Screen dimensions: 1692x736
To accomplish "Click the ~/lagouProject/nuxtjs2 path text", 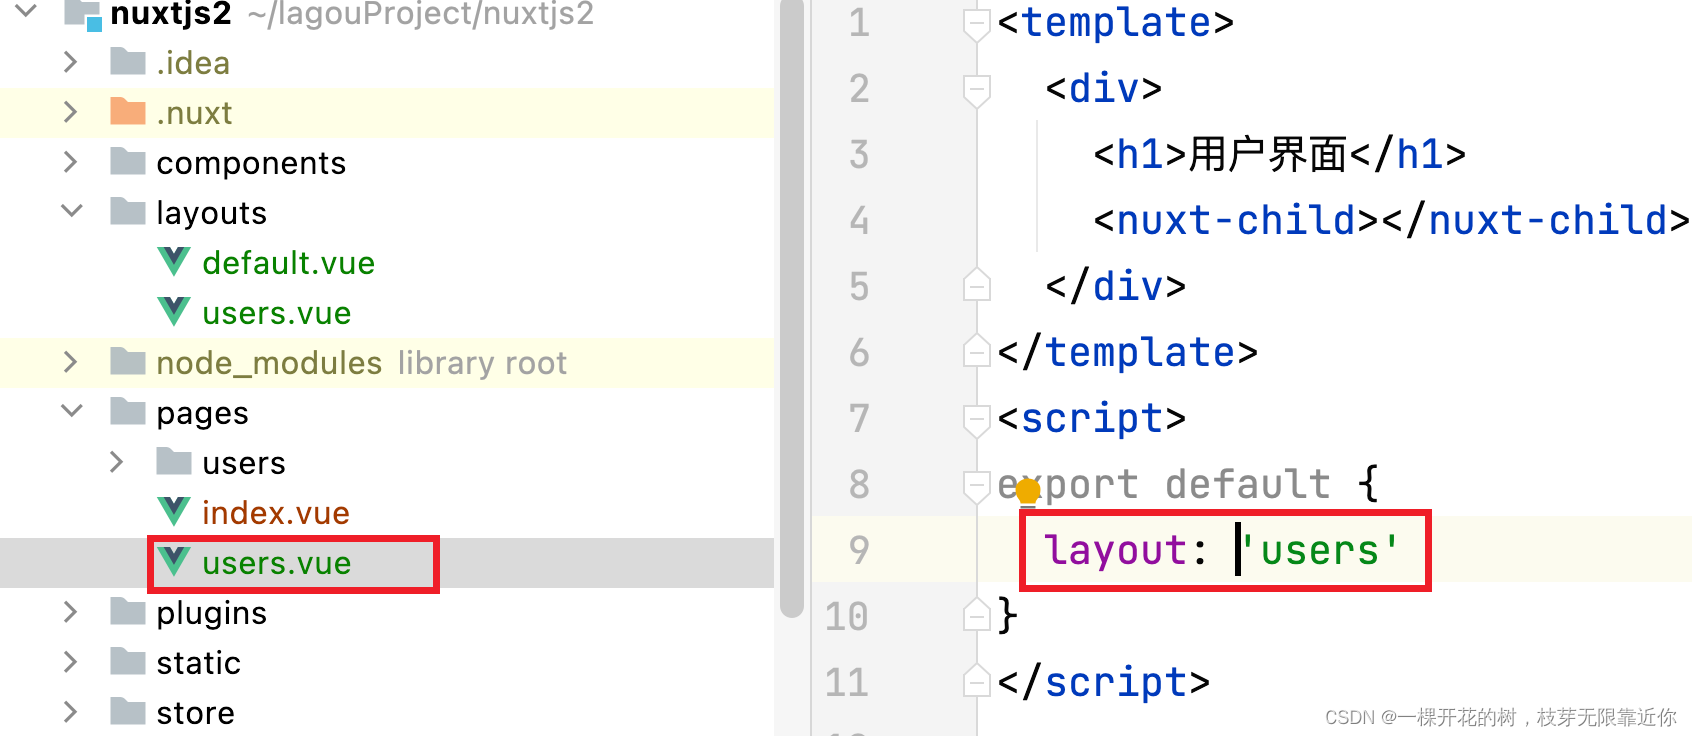I will [x=420, y=14].
